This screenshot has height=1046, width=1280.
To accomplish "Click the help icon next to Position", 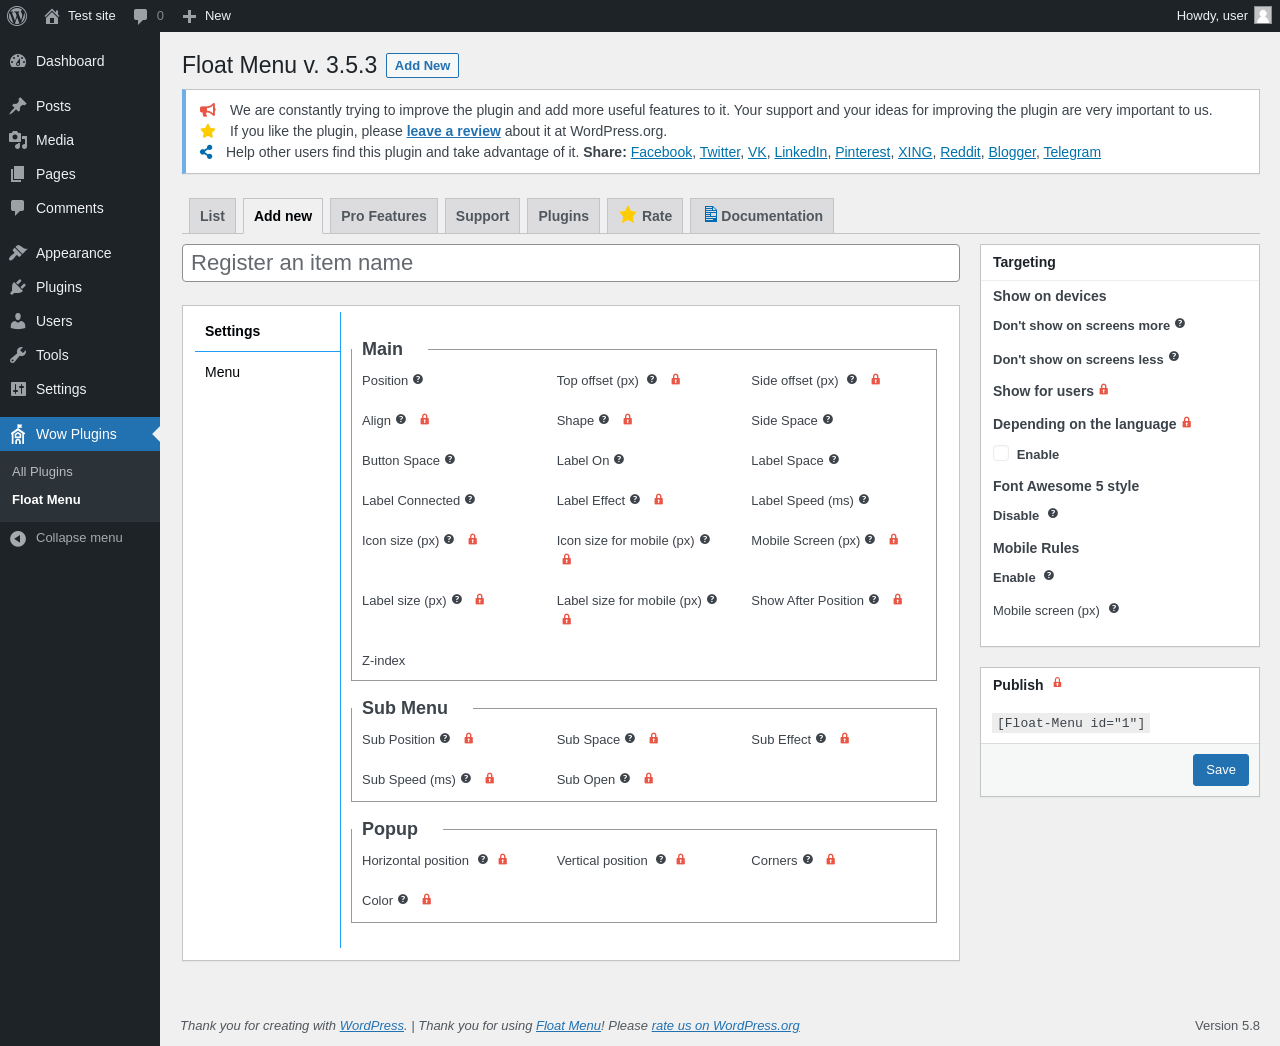I will (x=418, y=379).
